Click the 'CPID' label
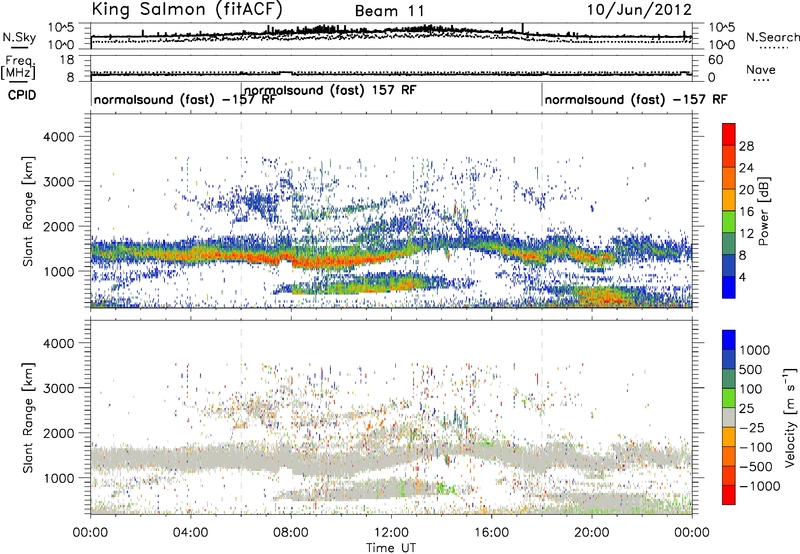Image resolution: width=800 pixels, height=554 pixels. 22,95
